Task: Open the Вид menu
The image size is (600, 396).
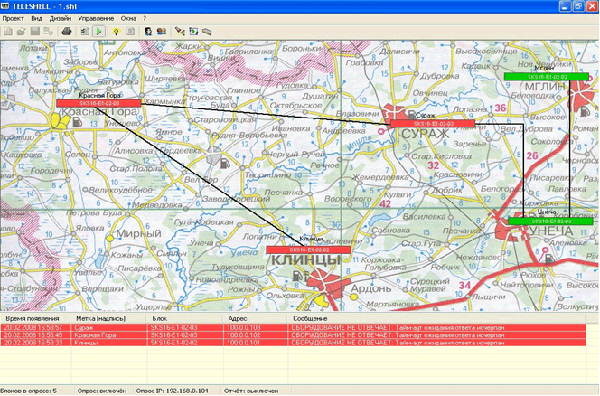Action: point(37,18)
